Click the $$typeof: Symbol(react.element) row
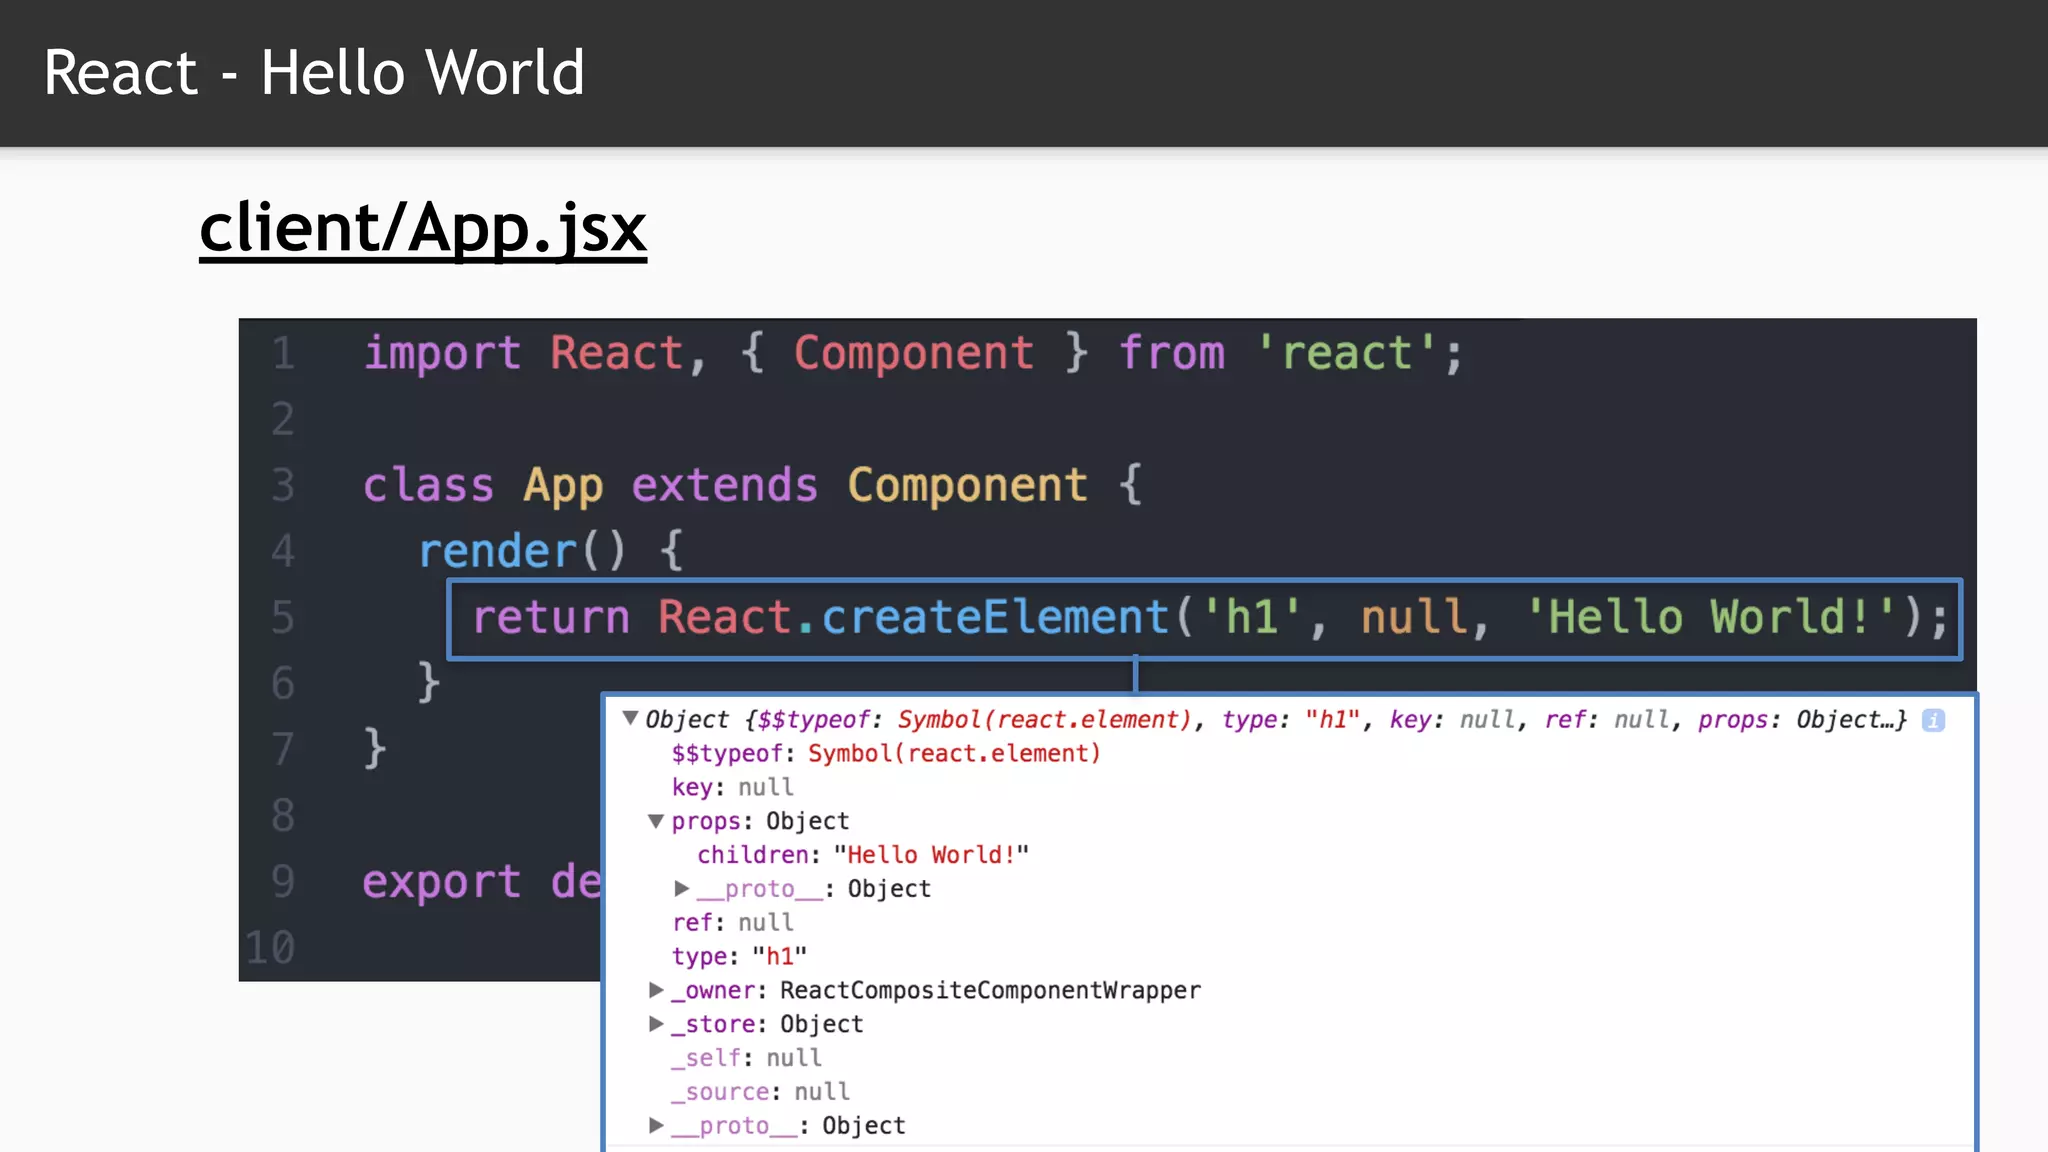2048x1152 pixels. click(x=886, y=753)
